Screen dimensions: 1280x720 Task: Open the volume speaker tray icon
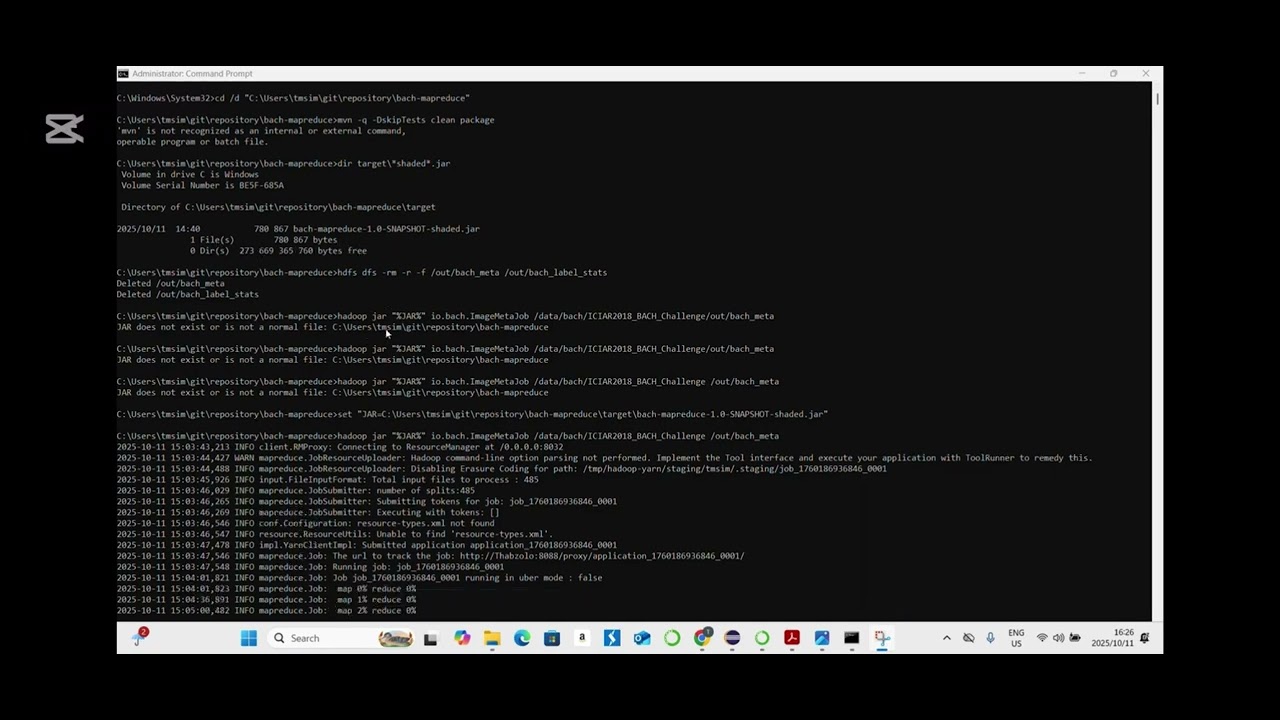coord(1058,638)
